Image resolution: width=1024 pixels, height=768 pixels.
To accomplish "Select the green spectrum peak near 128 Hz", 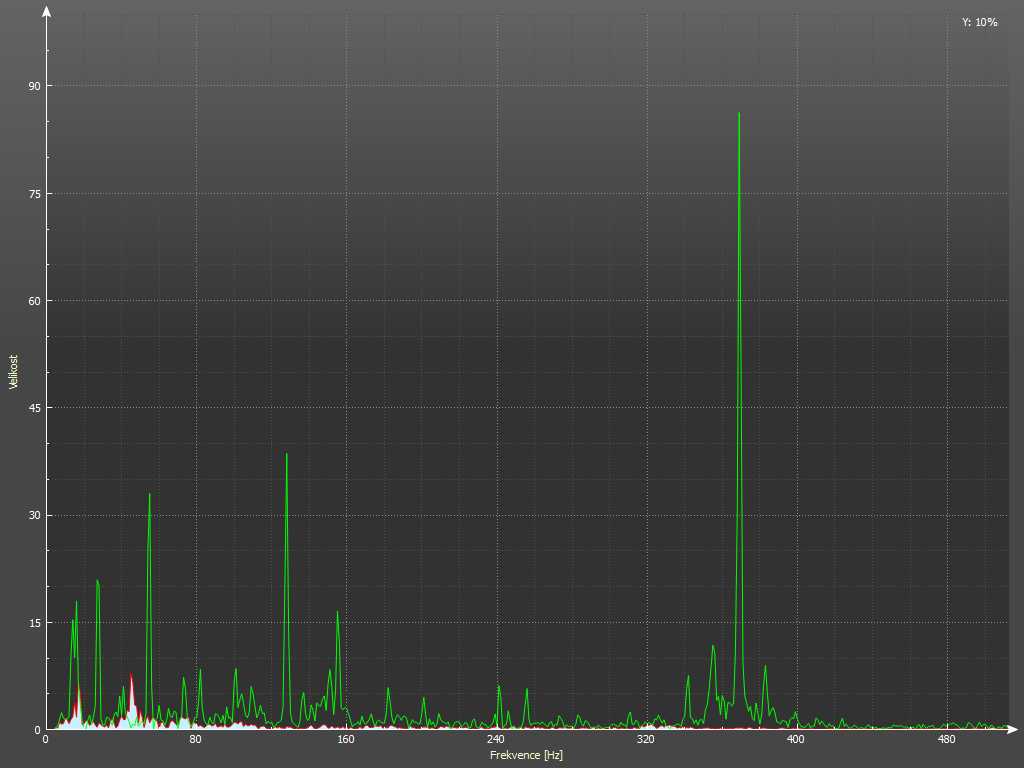I will [x=287, y=456].
